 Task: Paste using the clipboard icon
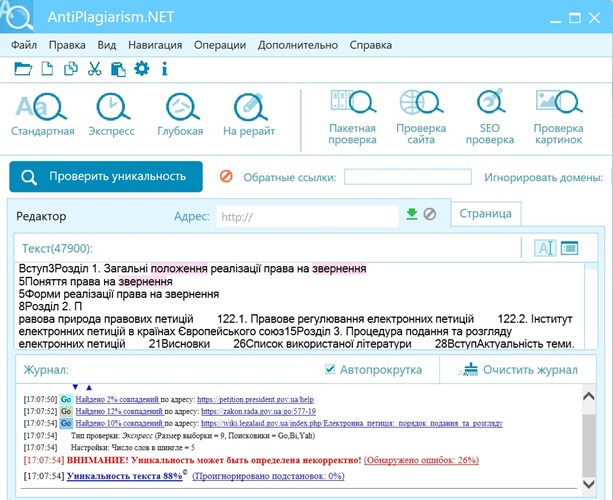click(x=118, y=69)
